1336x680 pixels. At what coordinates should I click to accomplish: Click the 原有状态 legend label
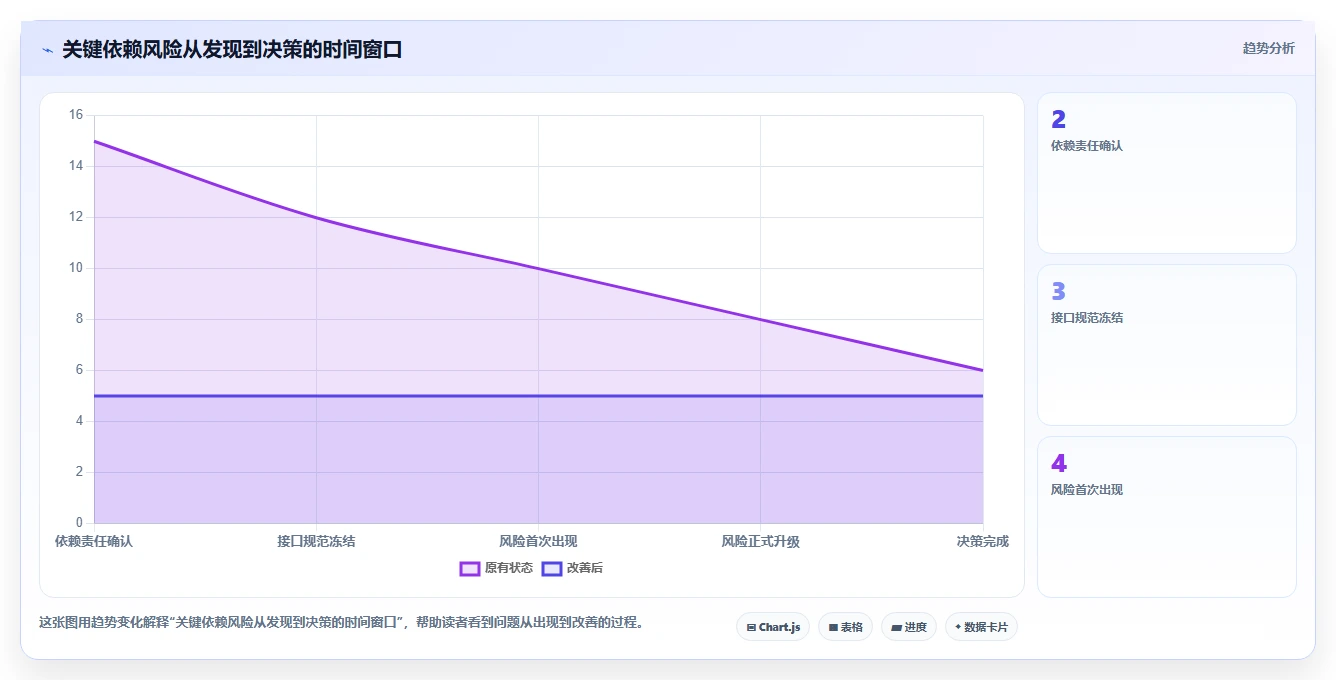(509, 568)
